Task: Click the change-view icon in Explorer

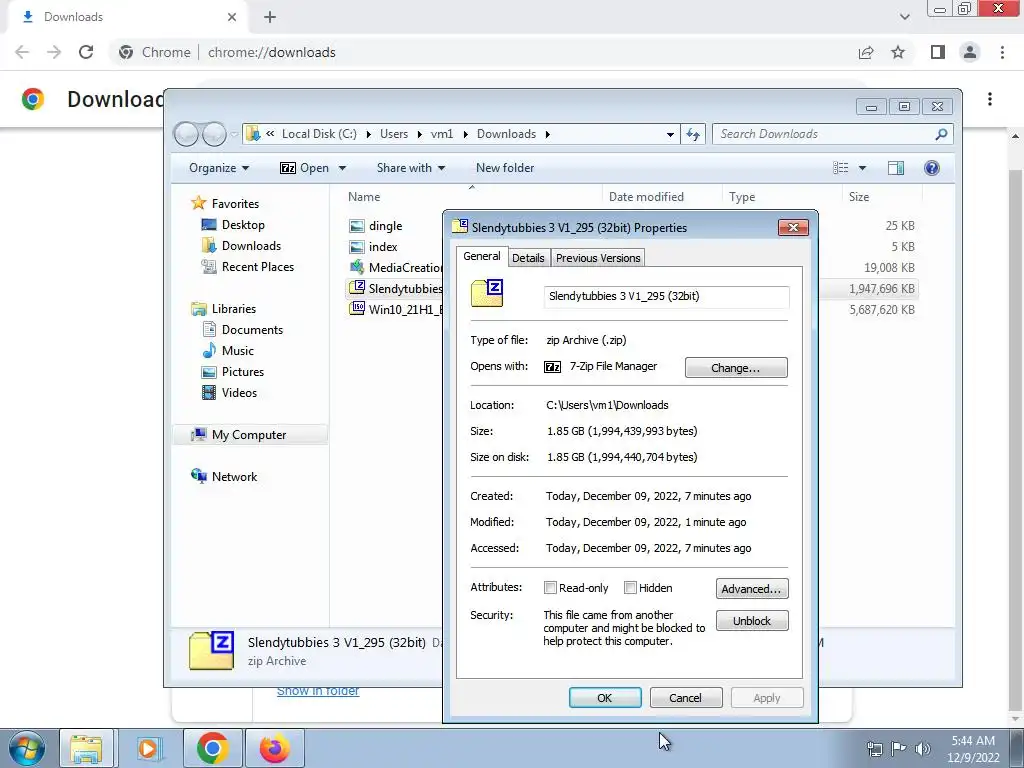Action: coord(840,168)
